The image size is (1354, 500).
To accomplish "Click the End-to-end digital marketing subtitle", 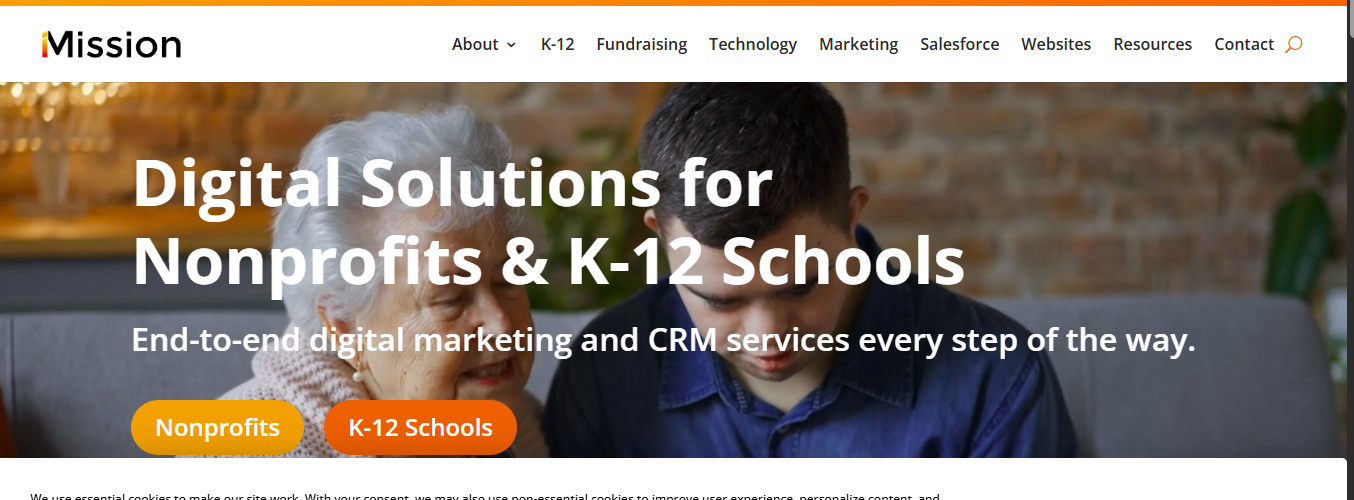I will coord(663,340).
